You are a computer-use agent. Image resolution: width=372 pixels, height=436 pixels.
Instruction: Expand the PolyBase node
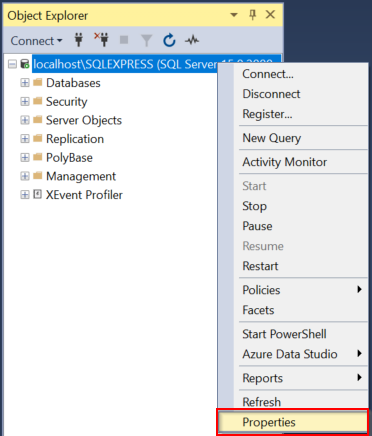[25, 157]
